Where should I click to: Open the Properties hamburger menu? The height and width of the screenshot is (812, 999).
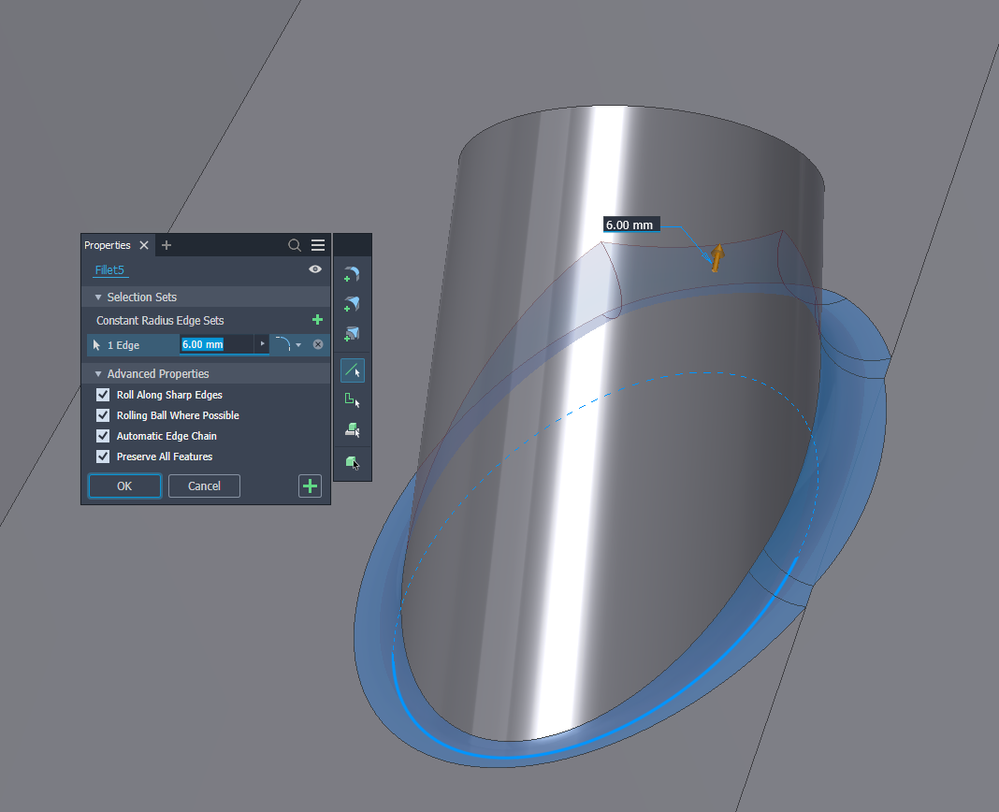coord(318,245)
